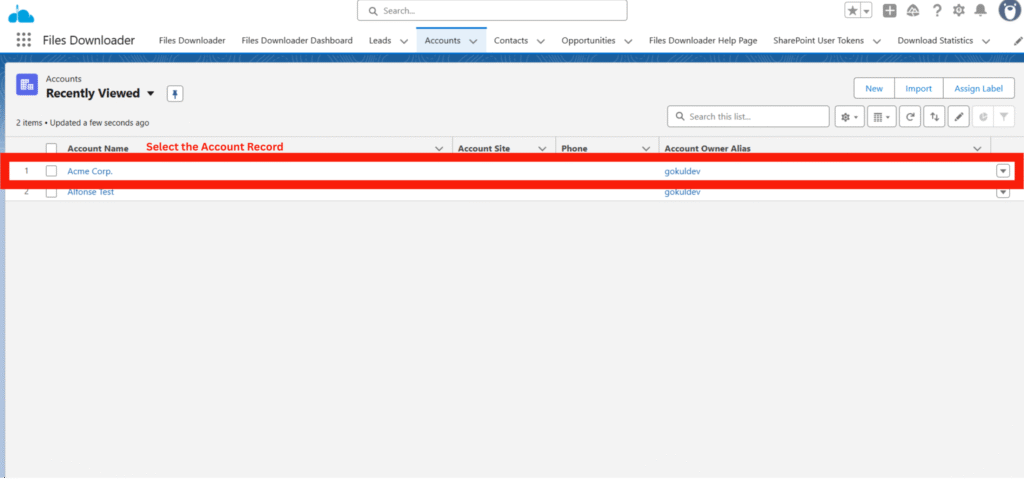Open gokuldev owner on Alfonse Test row
Screen dimensions: 1024x480
(x=682, y=192)
